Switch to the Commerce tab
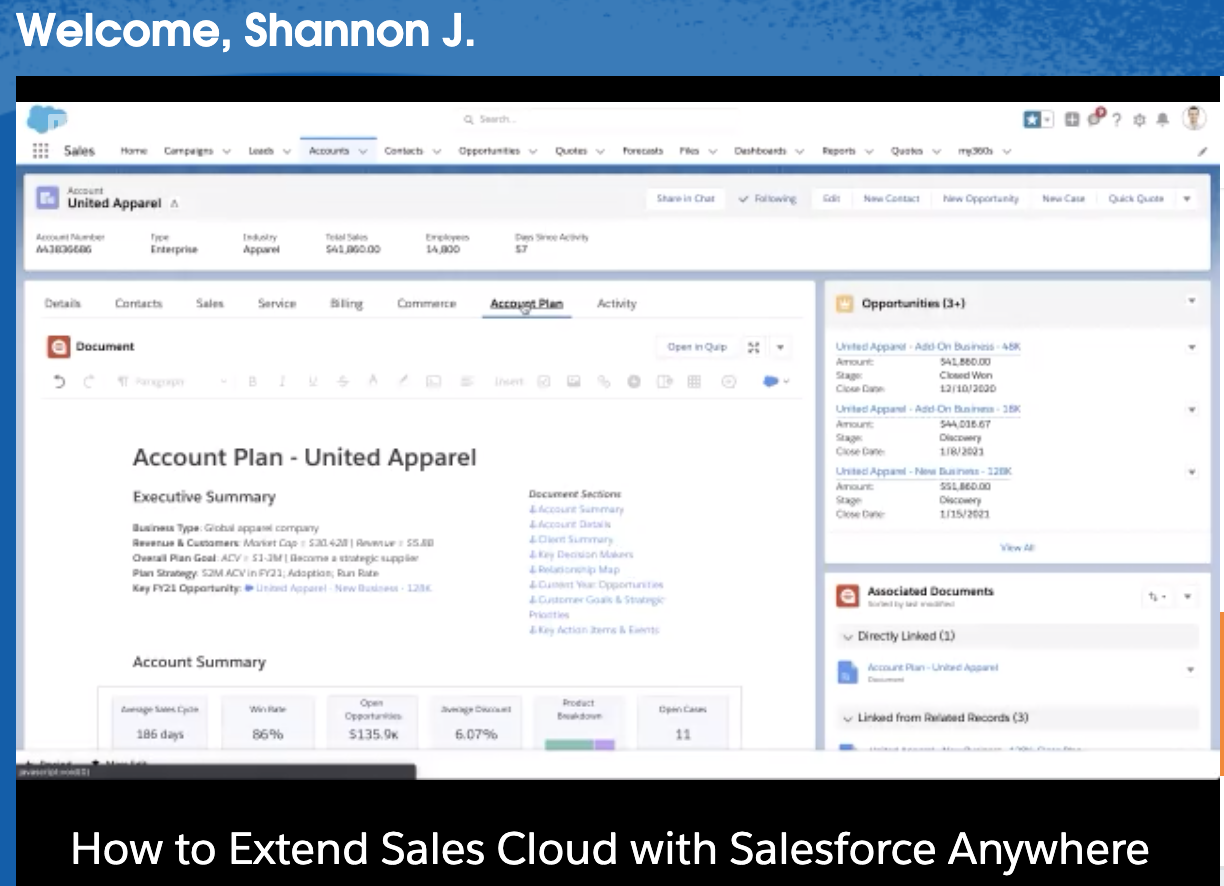Image resolution: width=1224 pixels, height=886 pixels. pyautogui.click(x=426, y=303)
